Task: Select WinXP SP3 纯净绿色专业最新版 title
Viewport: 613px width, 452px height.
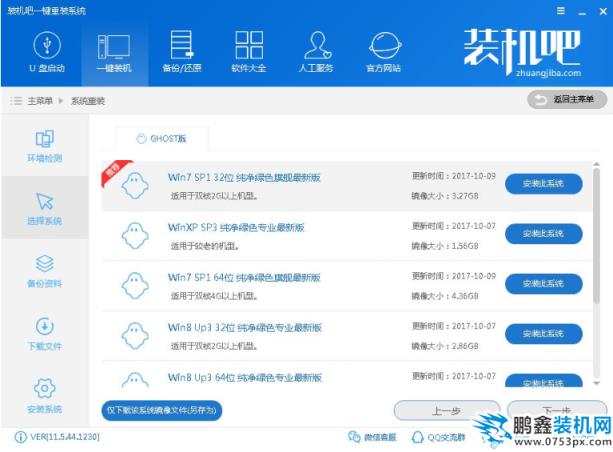Action: coord(236,228)
